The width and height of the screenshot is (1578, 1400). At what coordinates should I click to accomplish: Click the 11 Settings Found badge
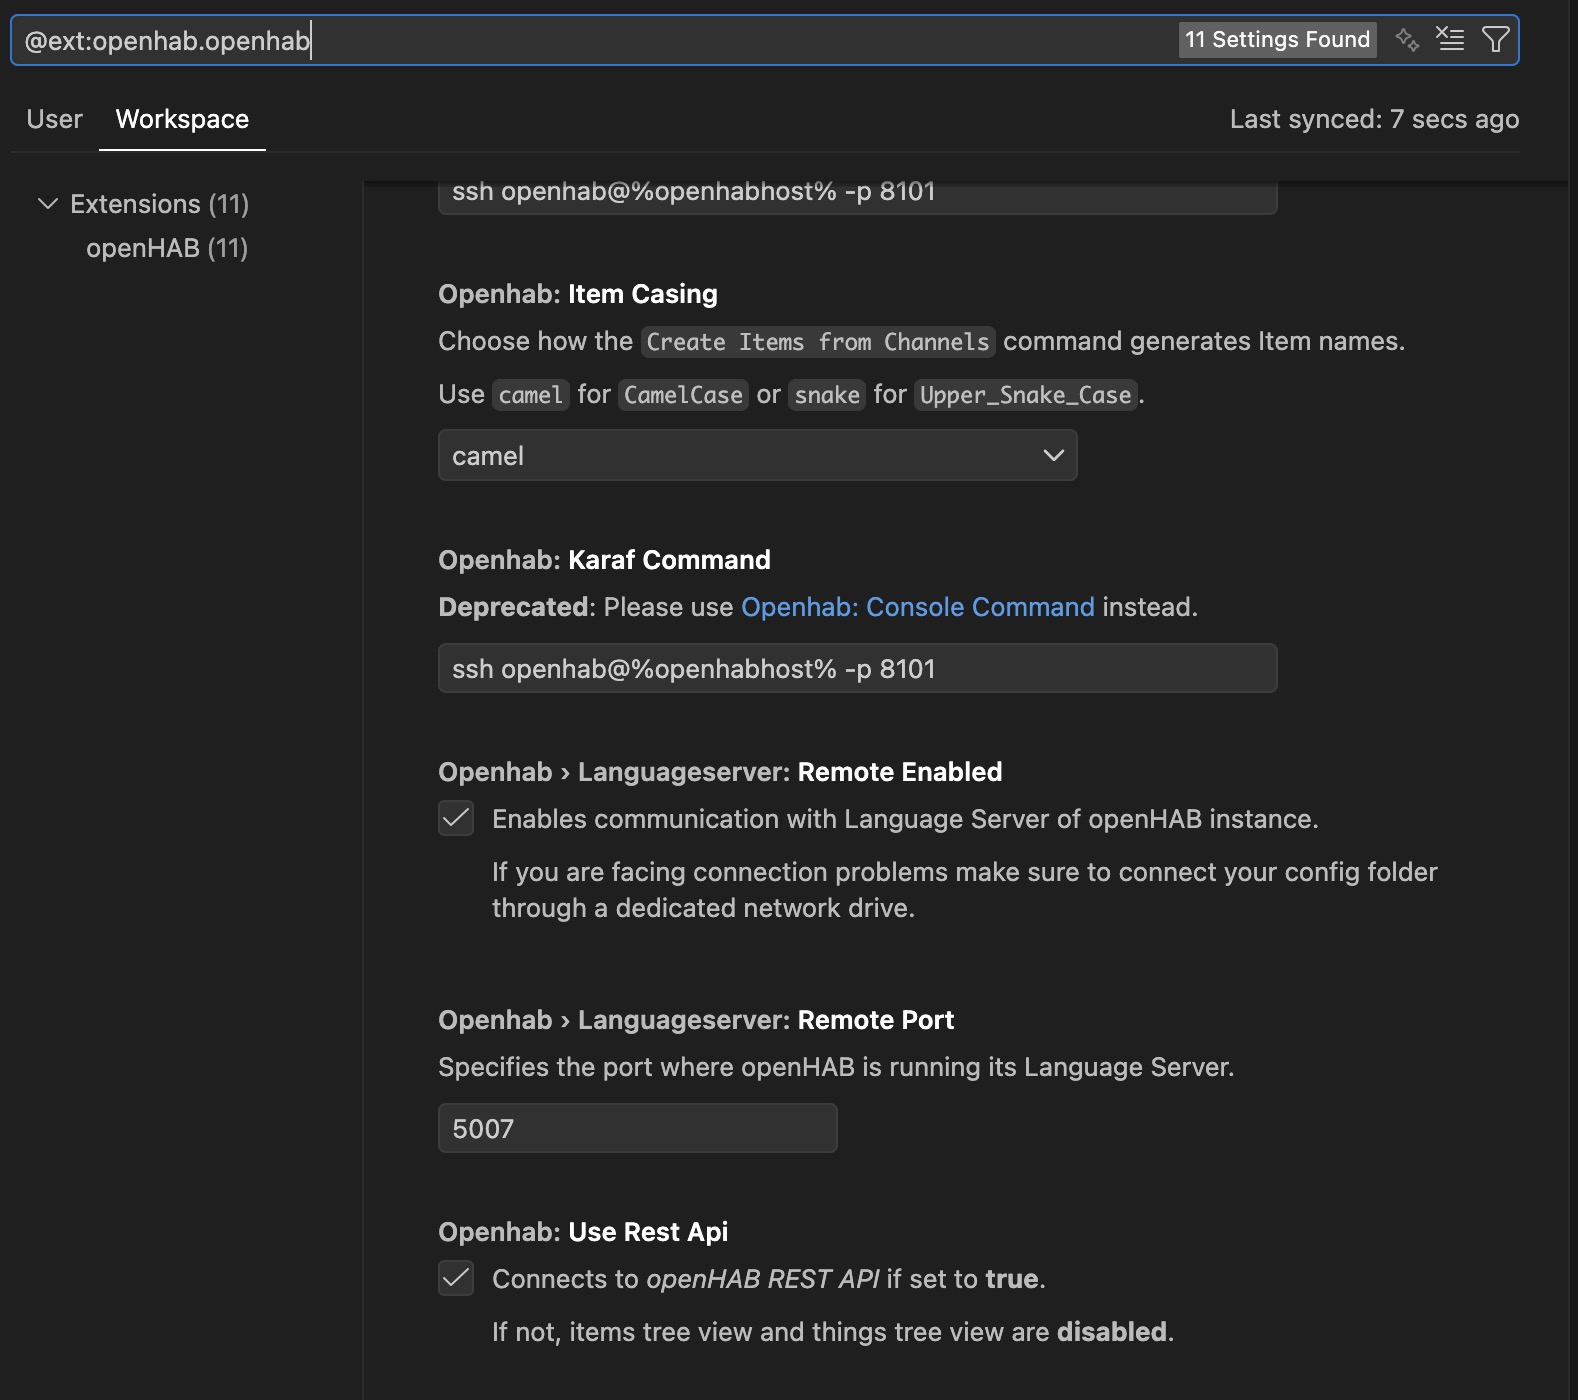tap(1277, 40)
